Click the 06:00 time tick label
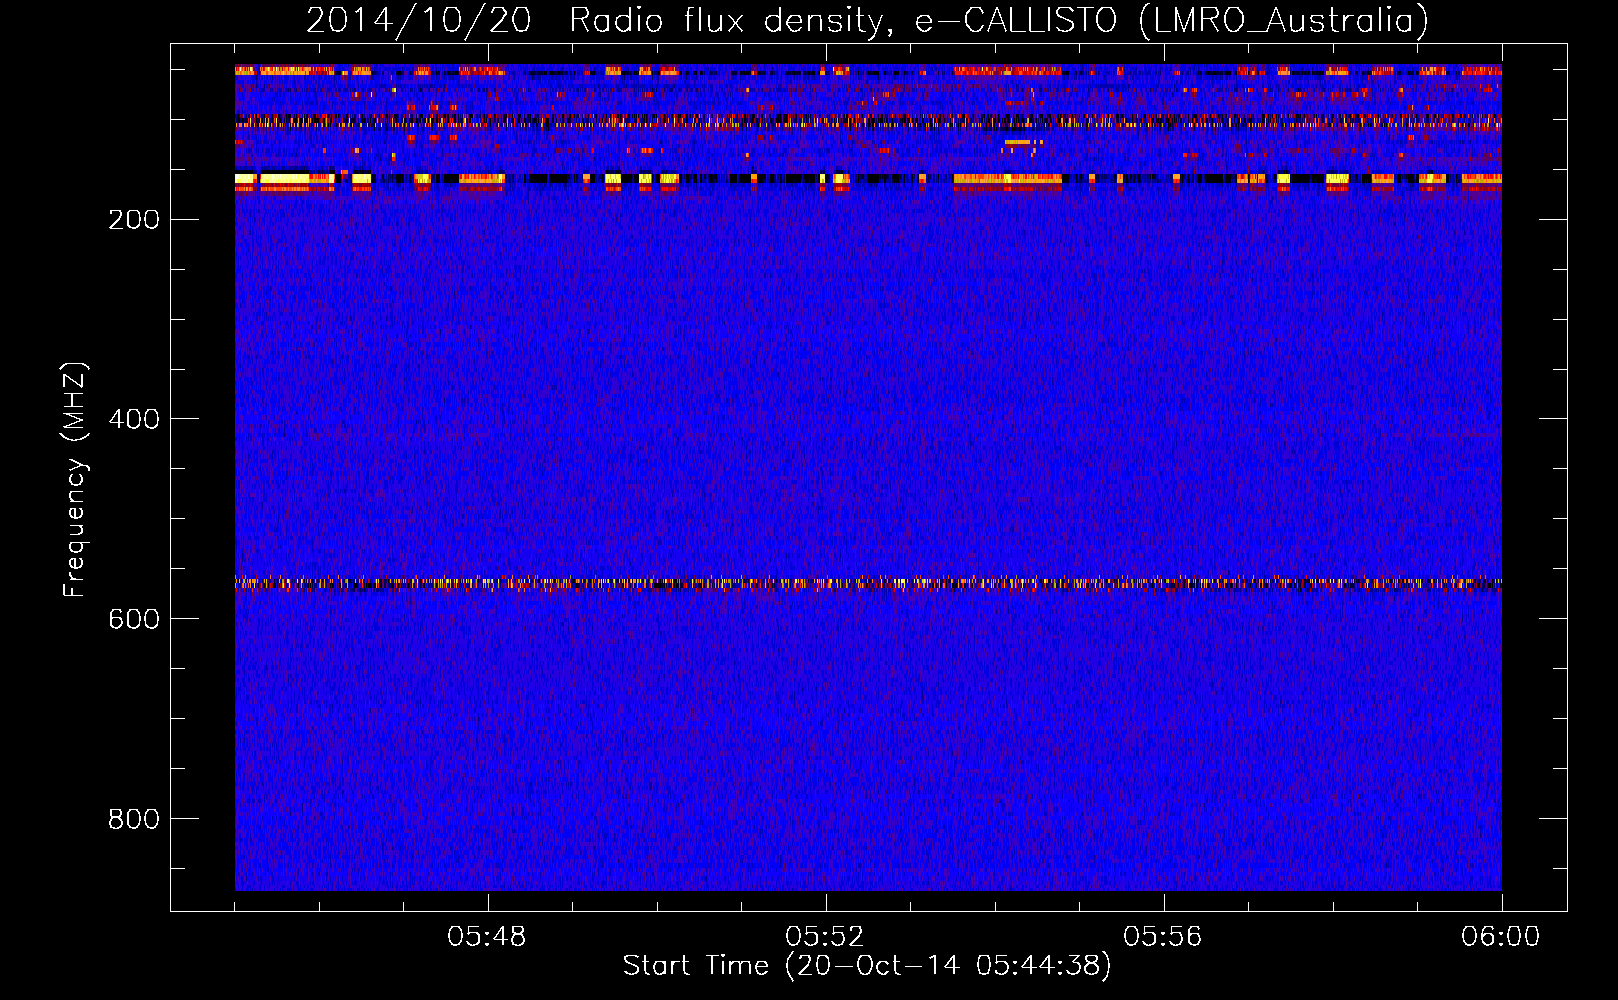 pyautogui.click(x=1501, y=937)
